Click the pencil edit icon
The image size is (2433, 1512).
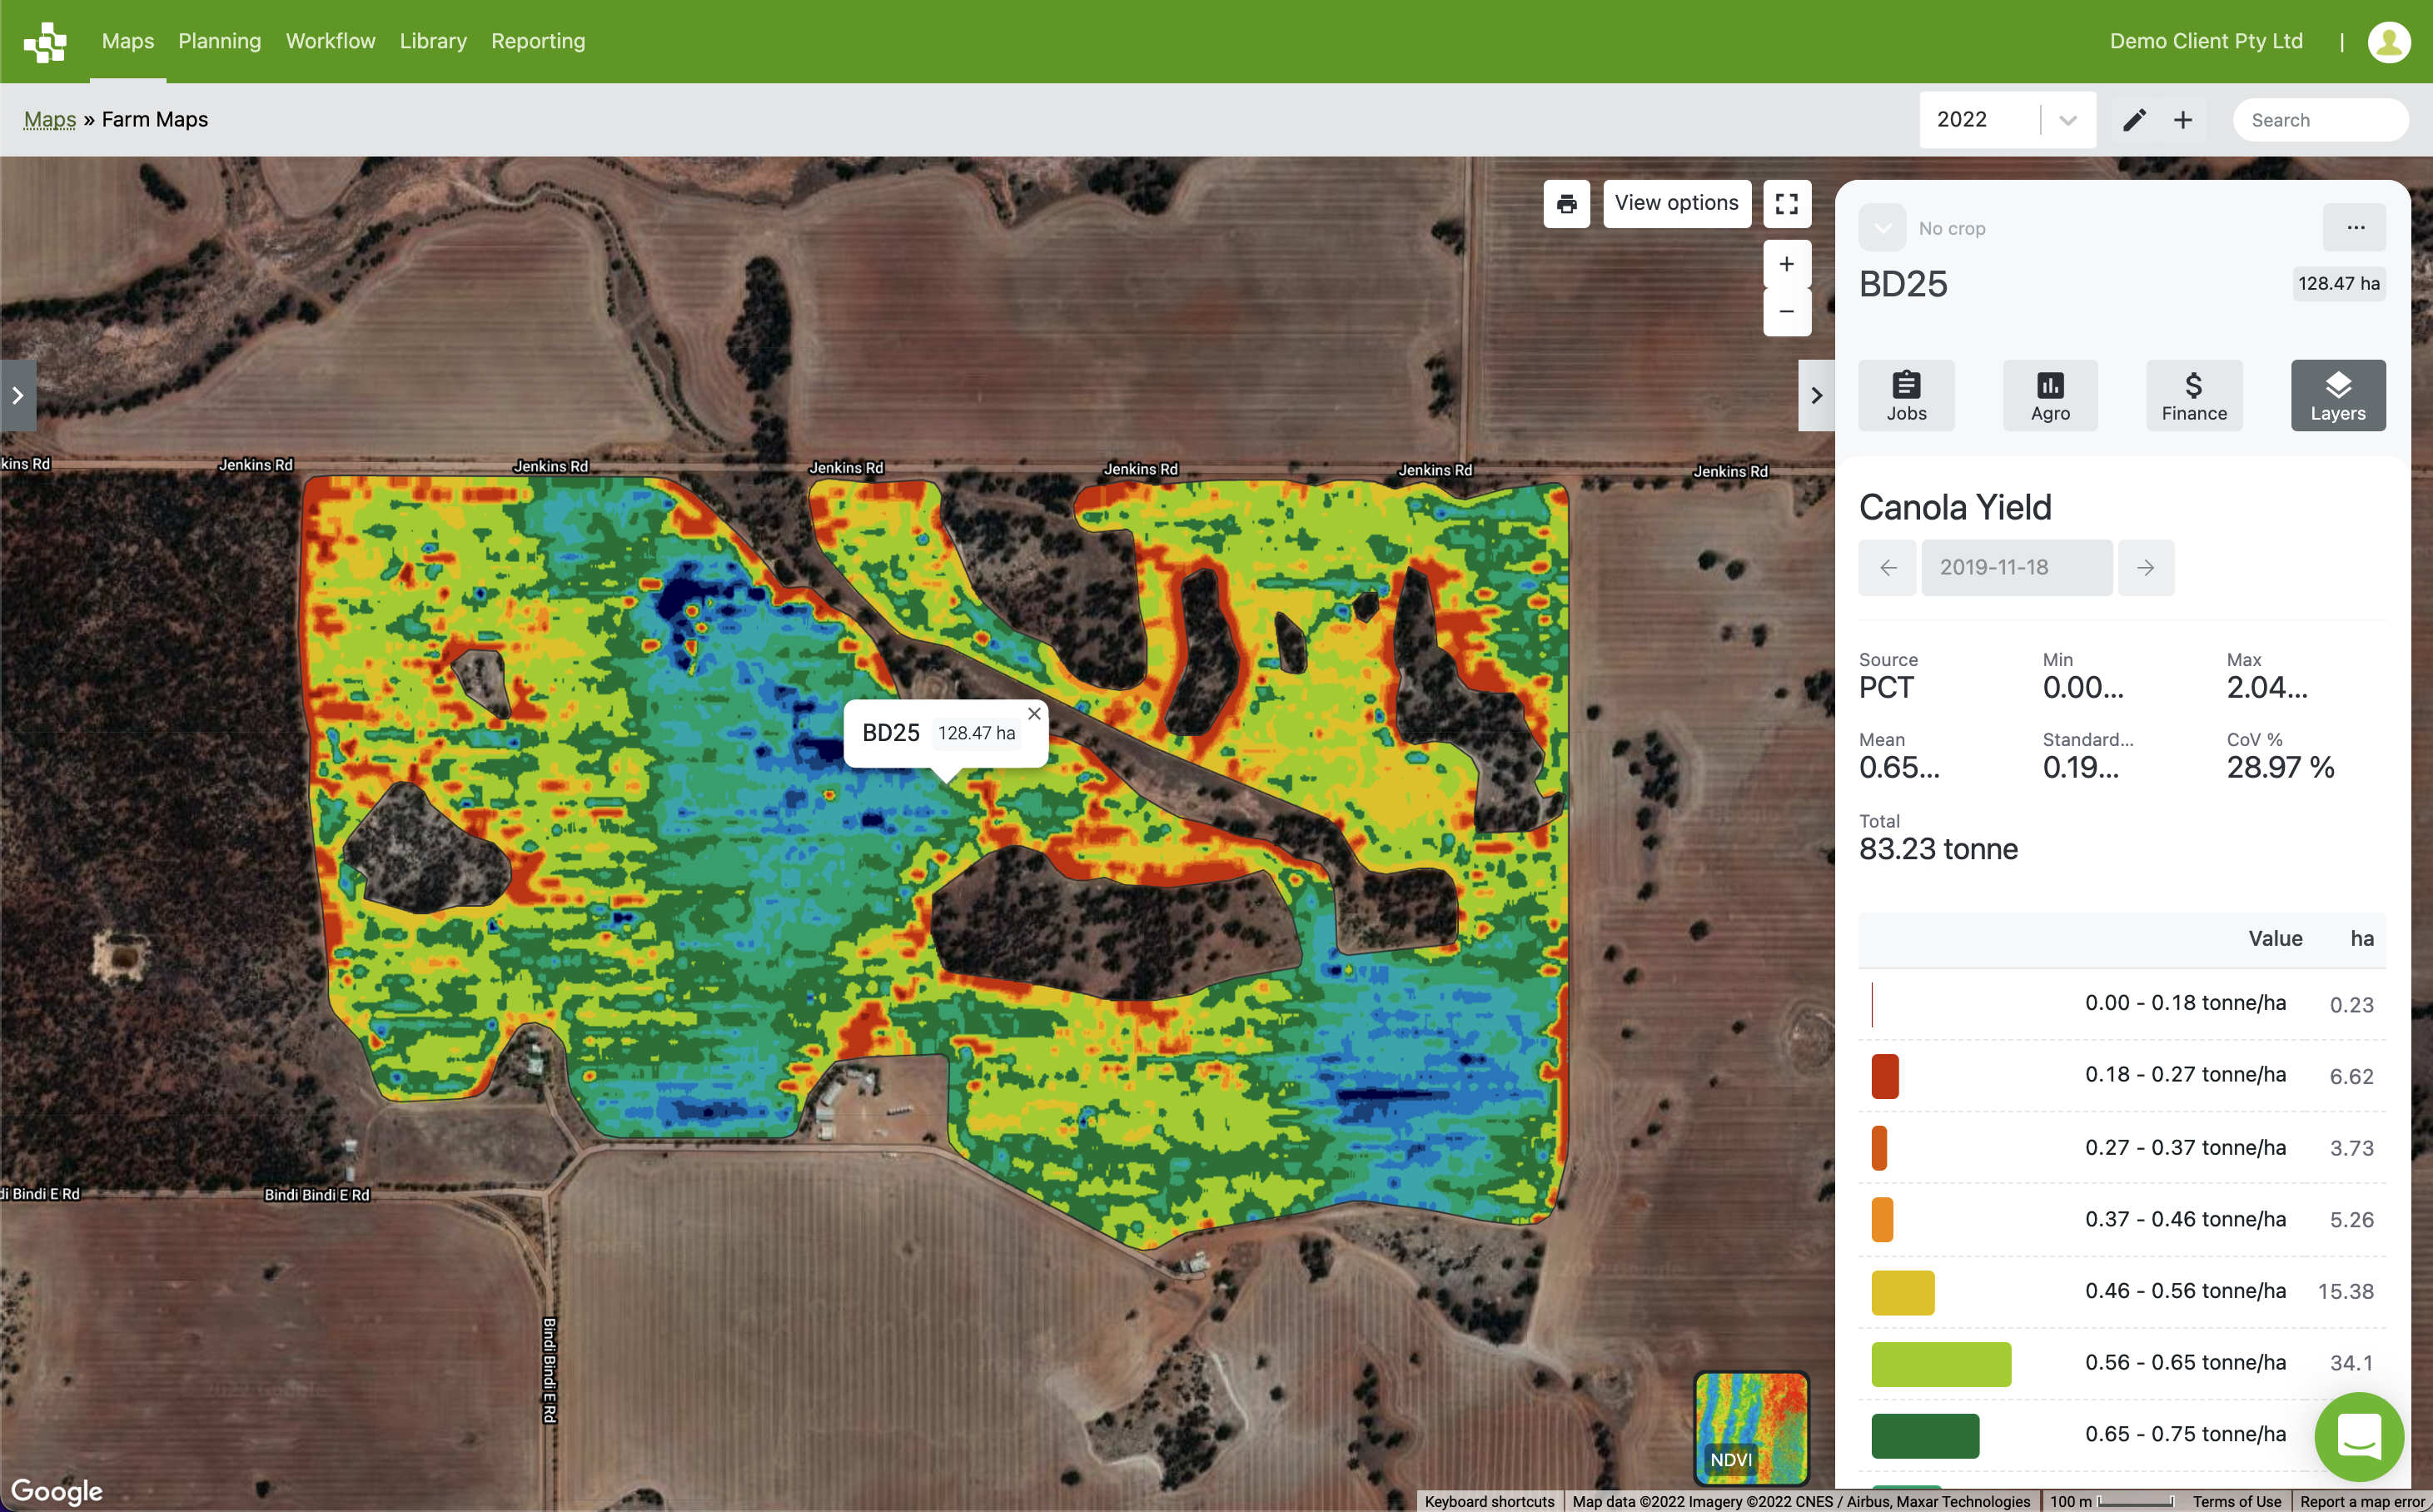click(x=2134, y=120)
